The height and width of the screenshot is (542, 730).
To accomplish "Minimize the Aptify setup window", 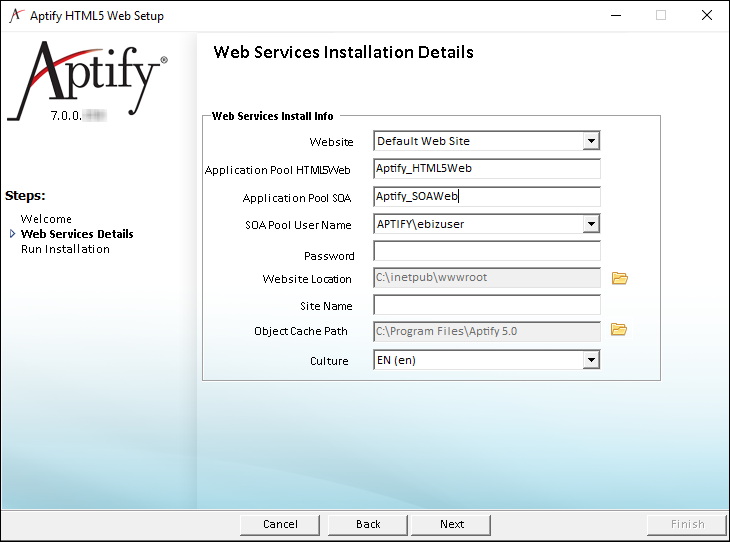I will [x=616, y=15].
